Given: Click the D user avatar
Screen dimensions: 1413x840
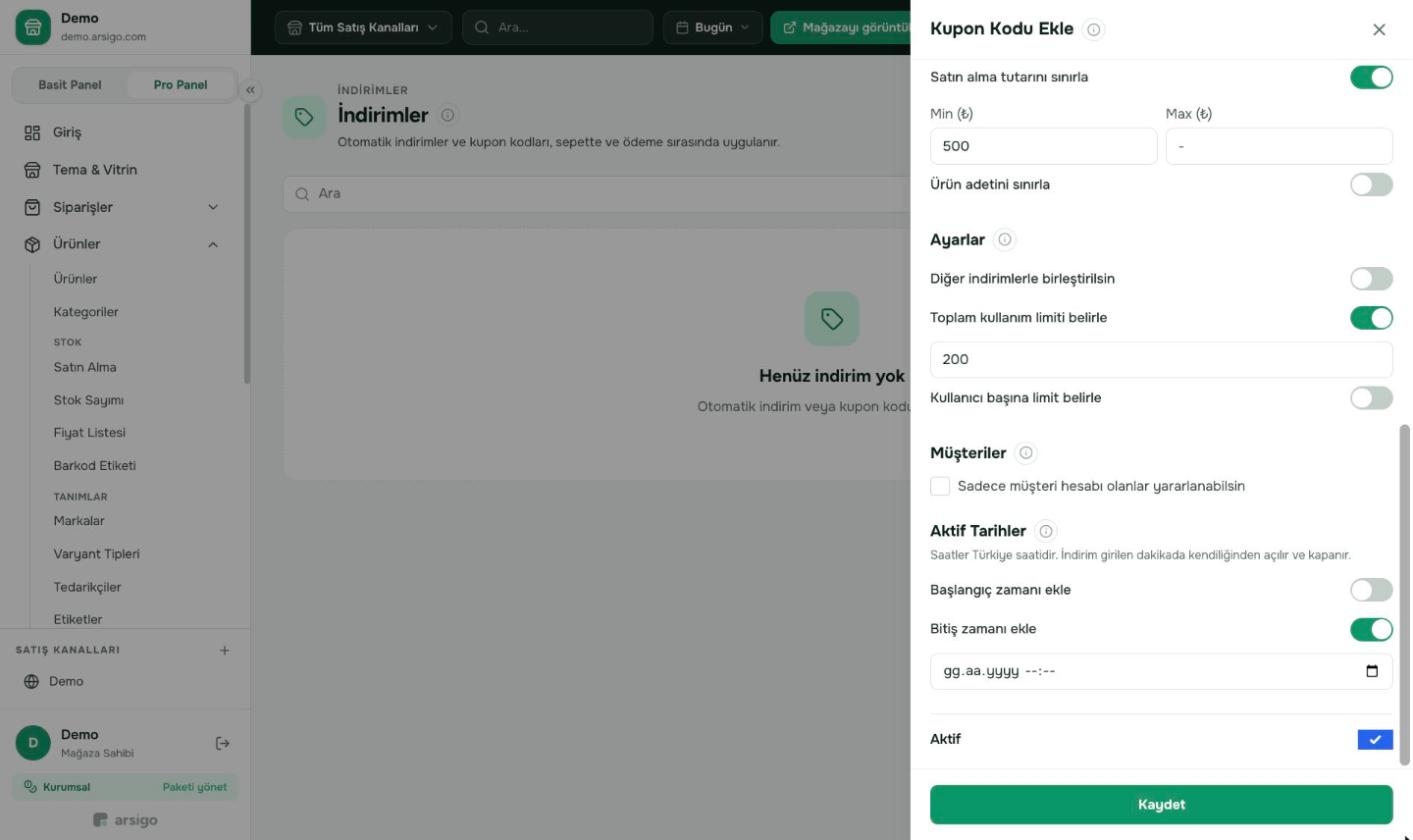Looking at the screenshot, I should pos(33,743).
